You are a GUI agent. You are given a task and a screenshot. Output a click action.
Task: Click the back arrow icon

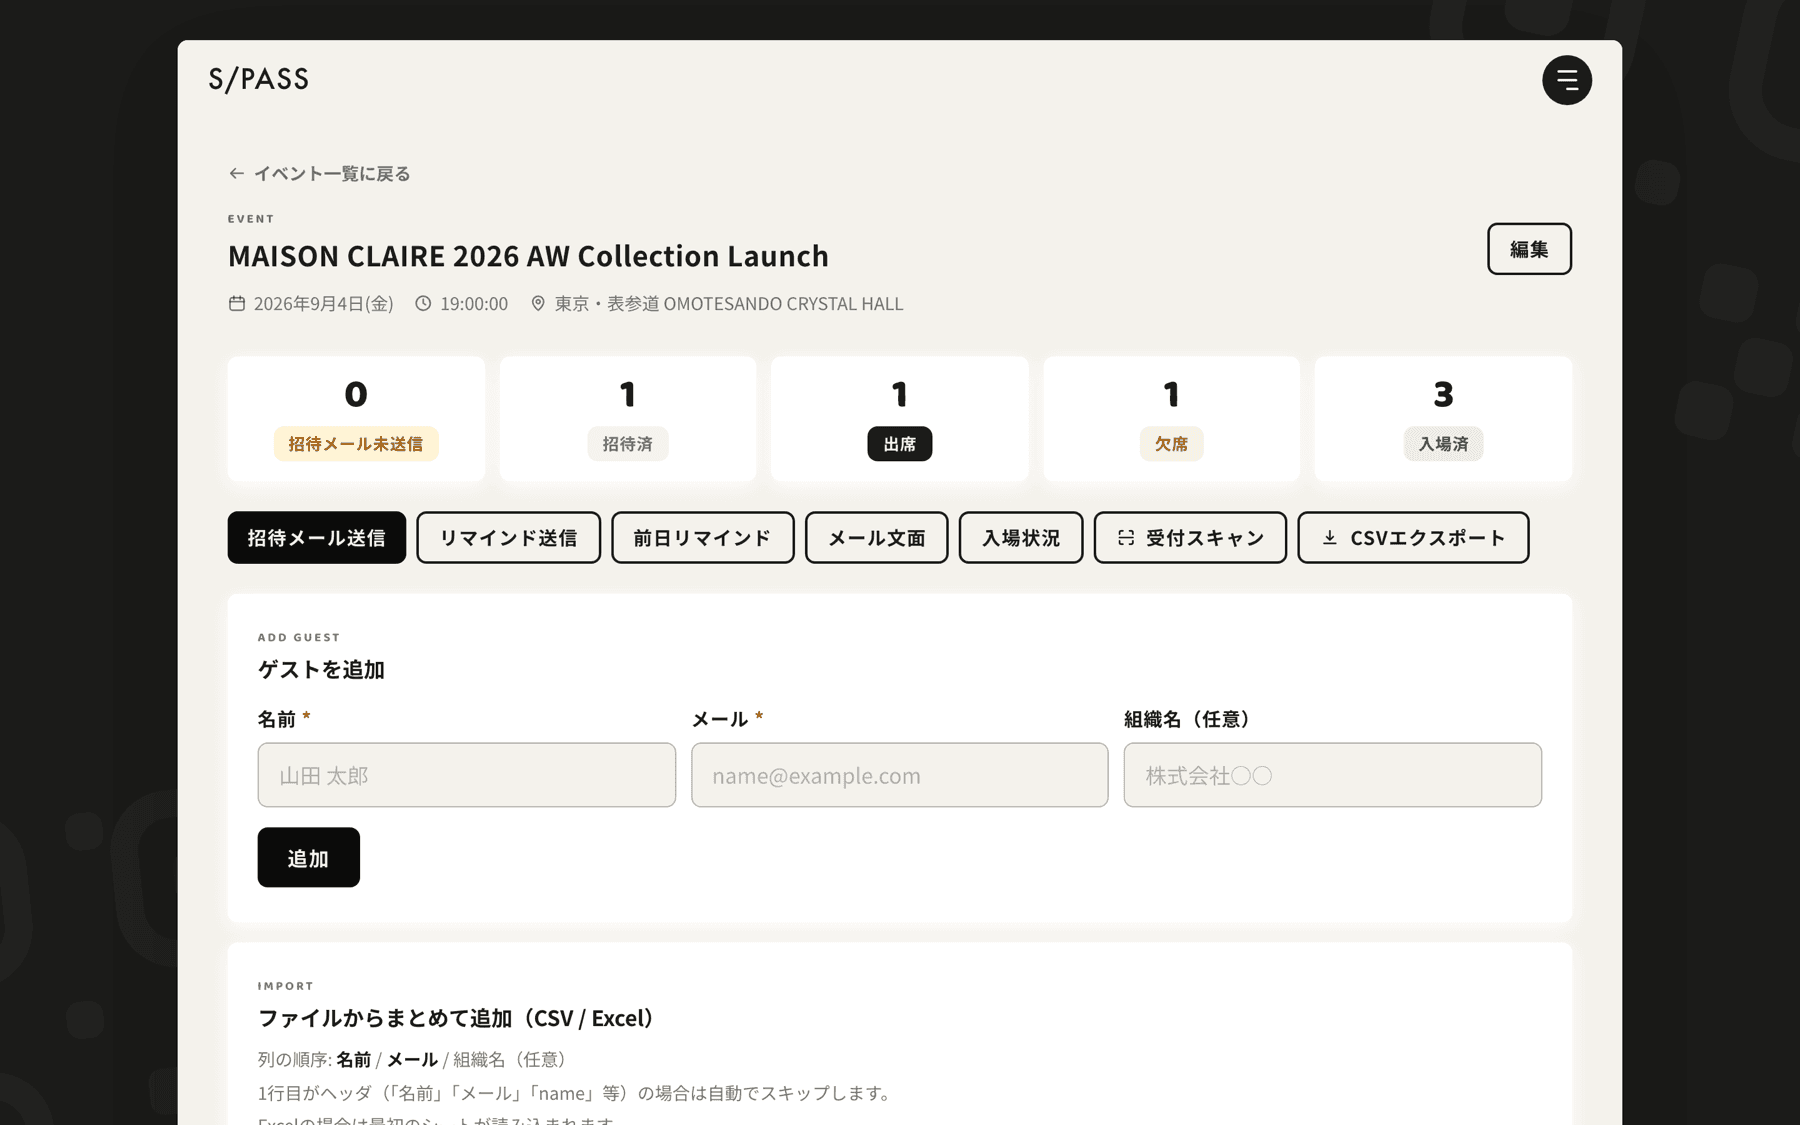pyautogui.click(x=236, y=173)
